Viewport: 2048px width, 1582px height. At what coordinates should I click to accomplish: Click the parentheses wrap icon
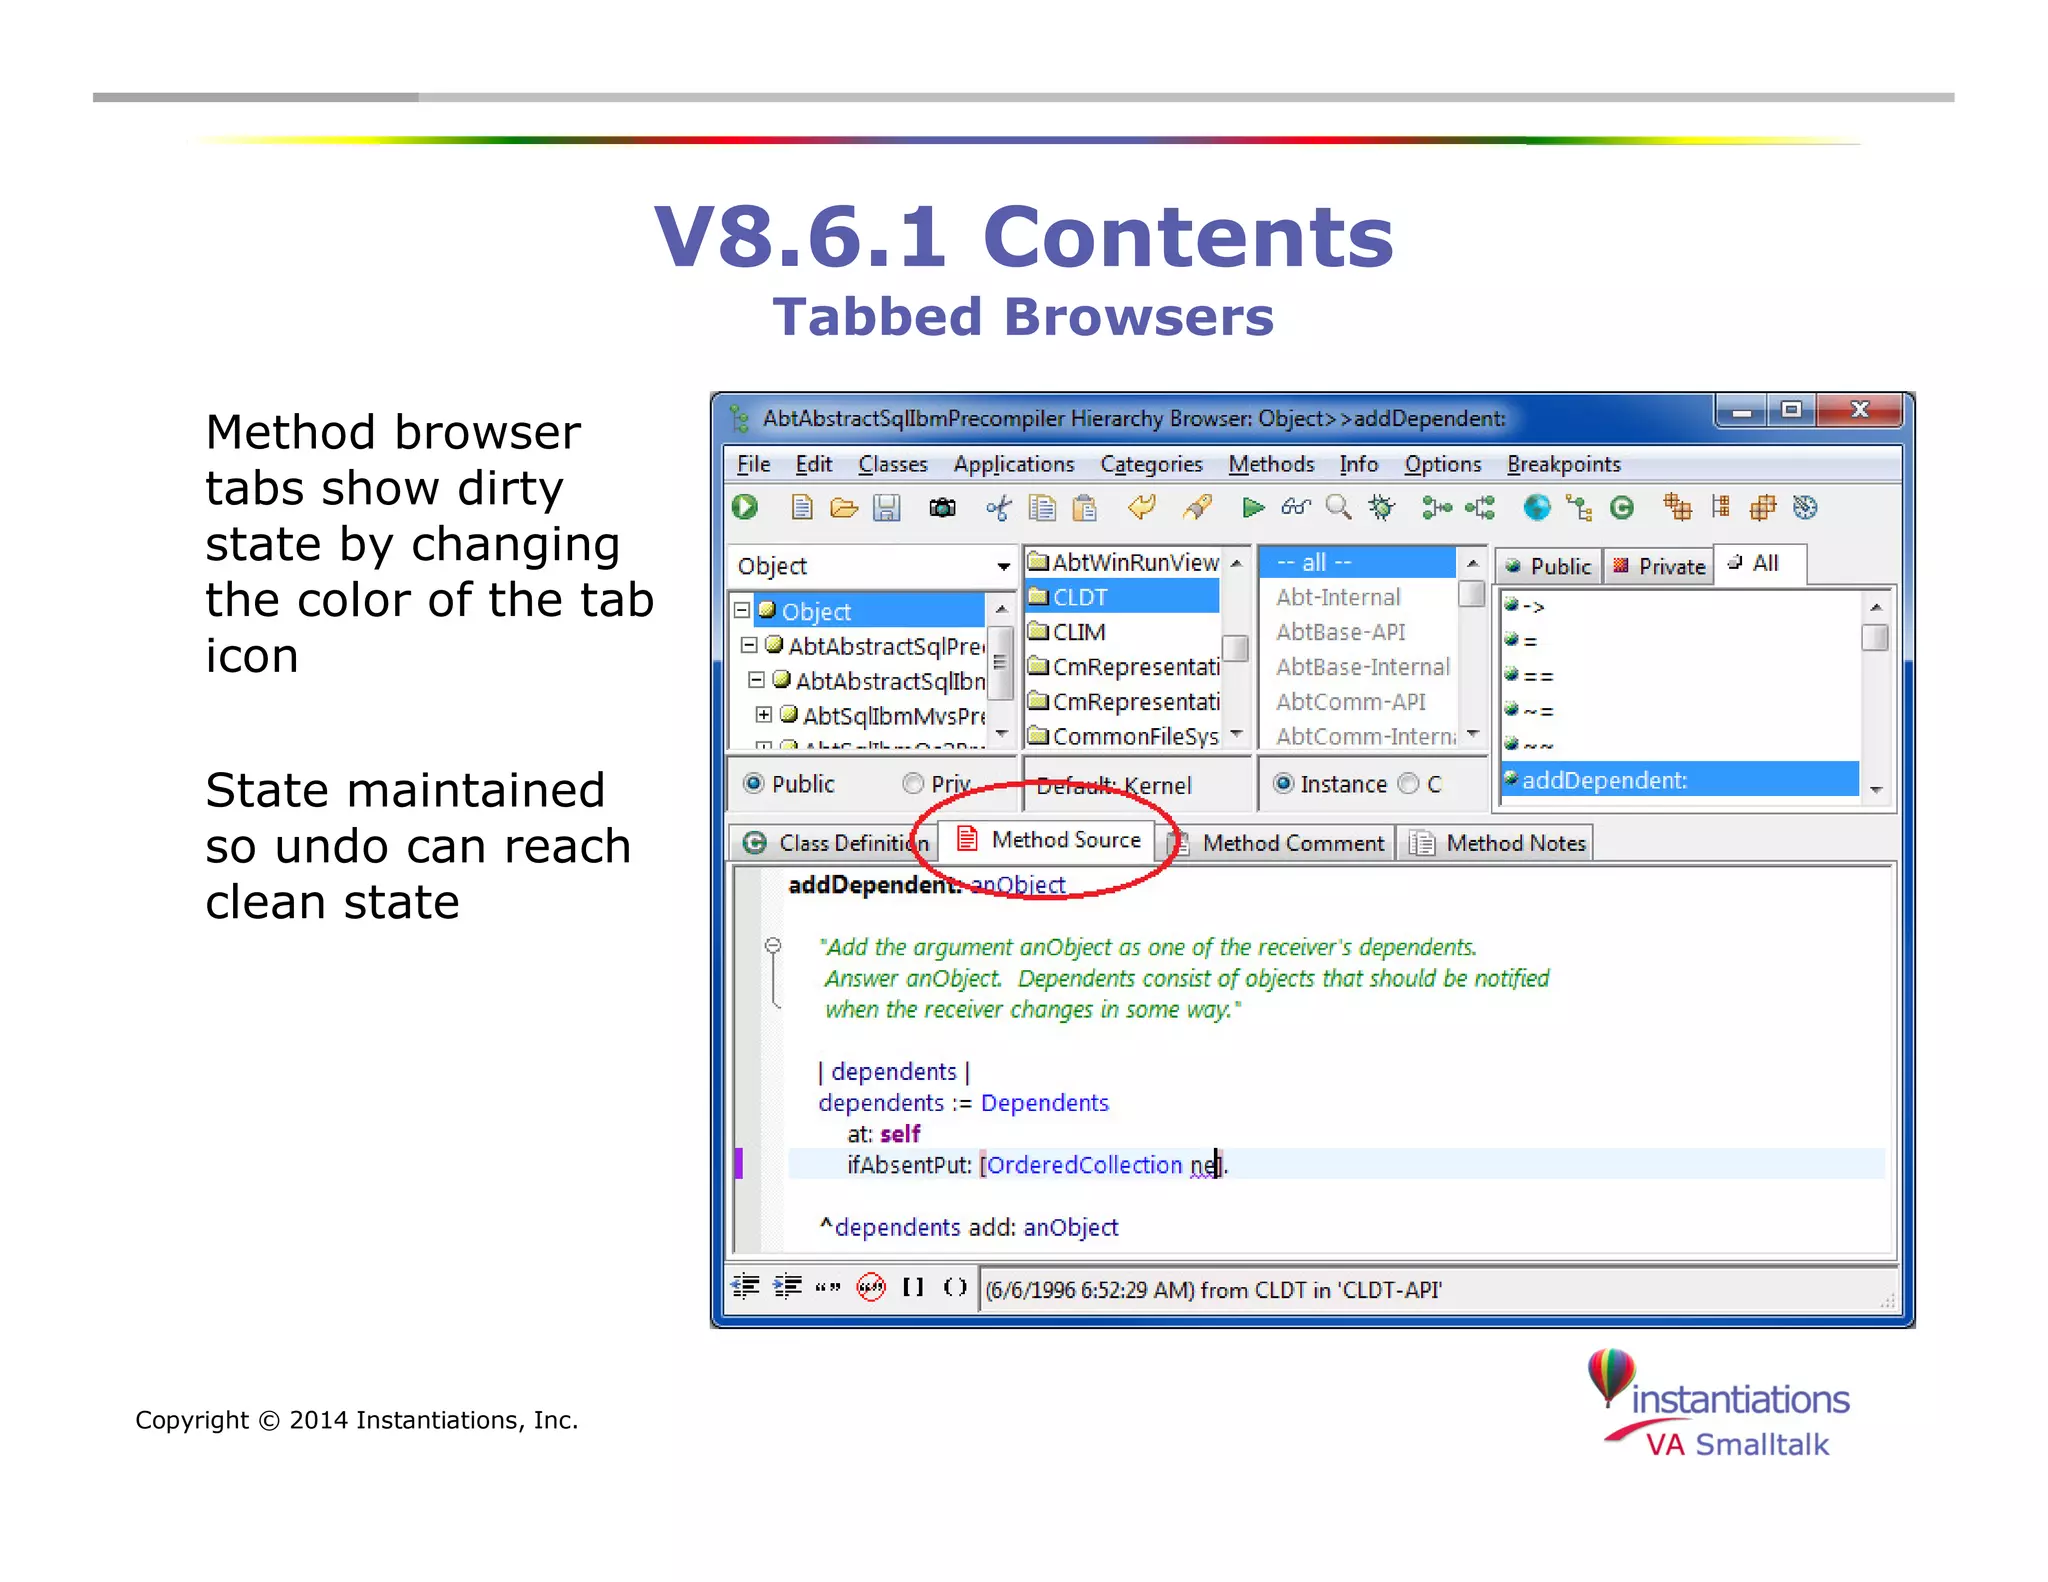pyautogui.click(x=955, y=1286)
